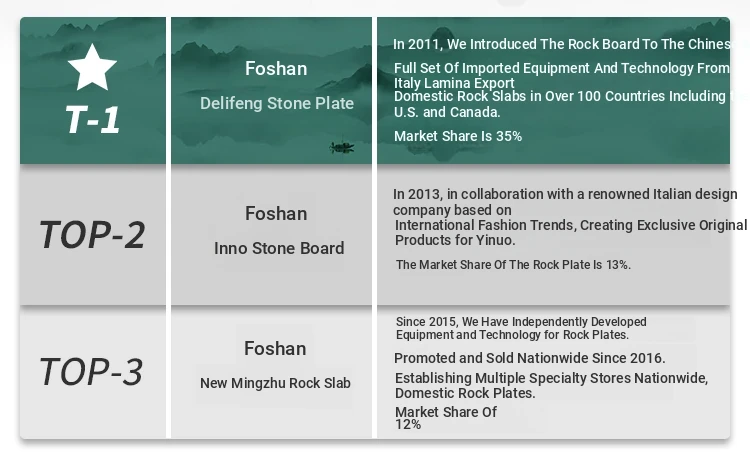Click the 13% rock plate market share line
This screenshot has height=460, width=750.
click(513, 265)
